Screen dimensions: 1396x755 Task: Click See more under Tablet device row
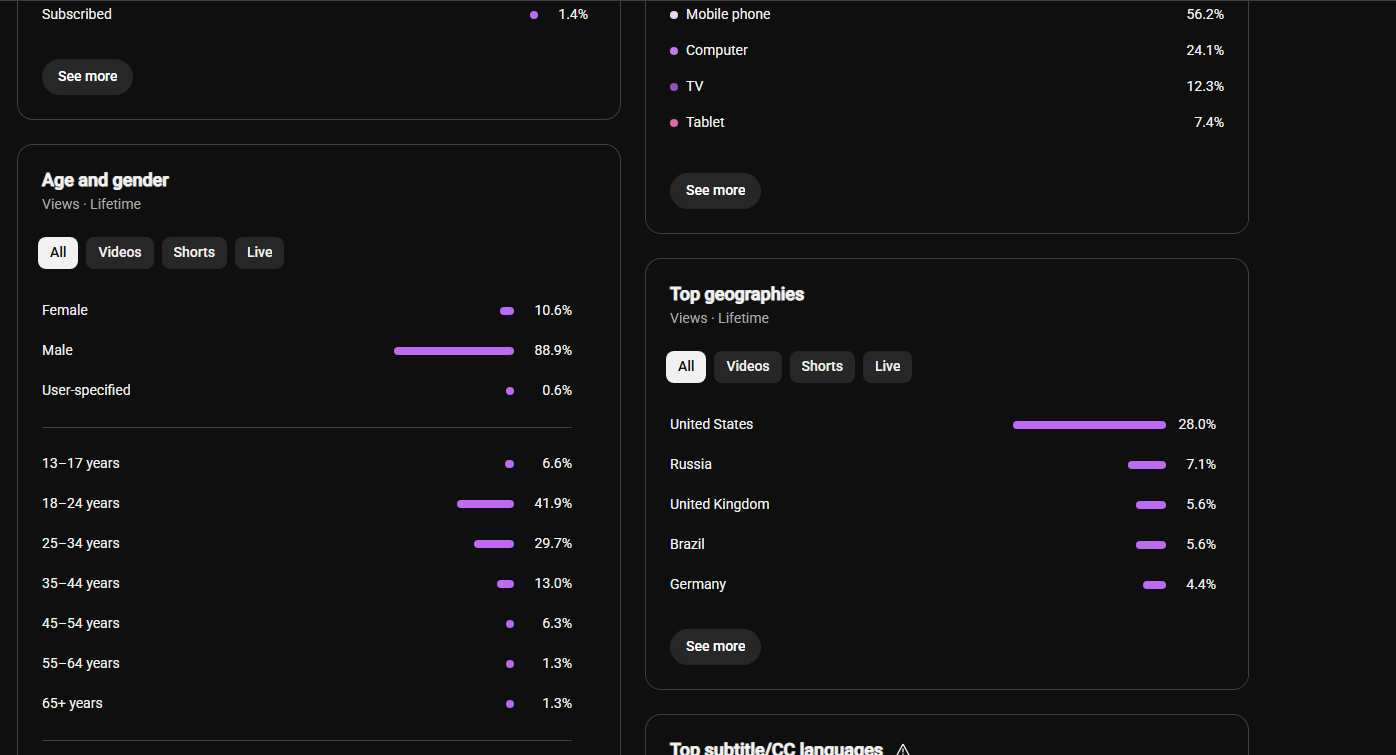(x=715, y=191)
